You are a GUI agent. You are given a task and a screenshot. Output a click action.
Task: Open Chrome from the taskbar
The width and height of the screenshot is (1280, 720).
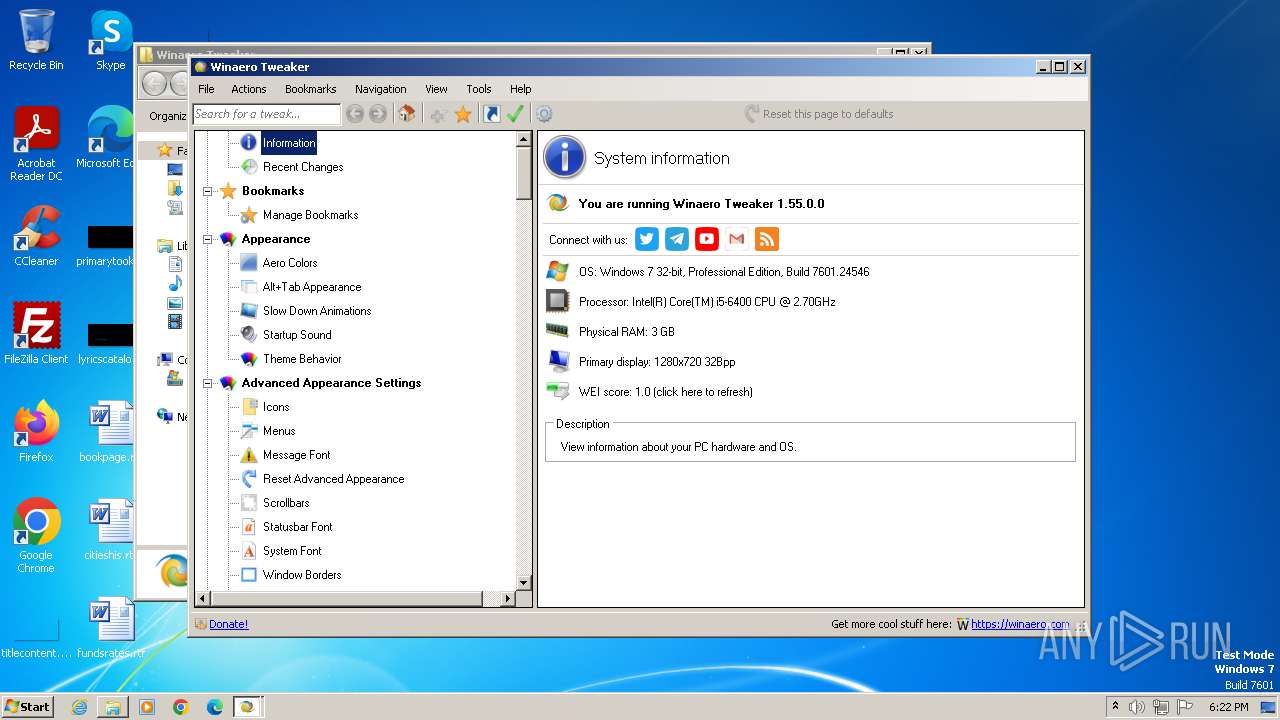[x=180, y=707]
